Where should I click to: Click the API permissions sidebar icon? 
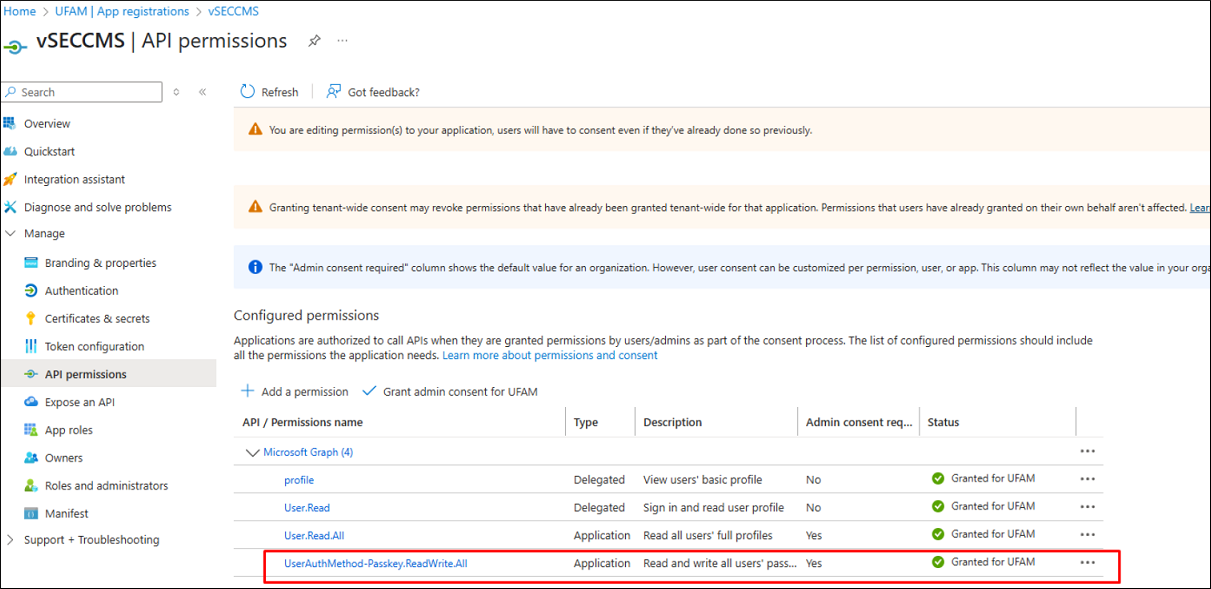[x=31, y=374]
